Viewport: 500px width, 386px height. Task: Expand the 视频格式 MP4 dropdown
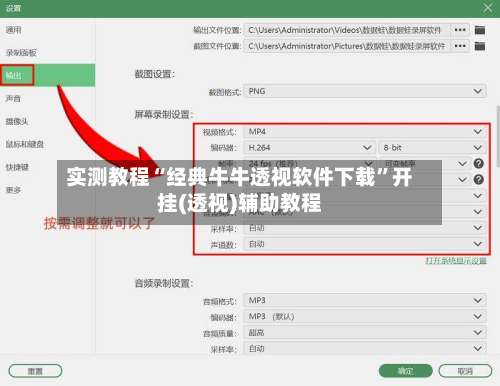365,132
